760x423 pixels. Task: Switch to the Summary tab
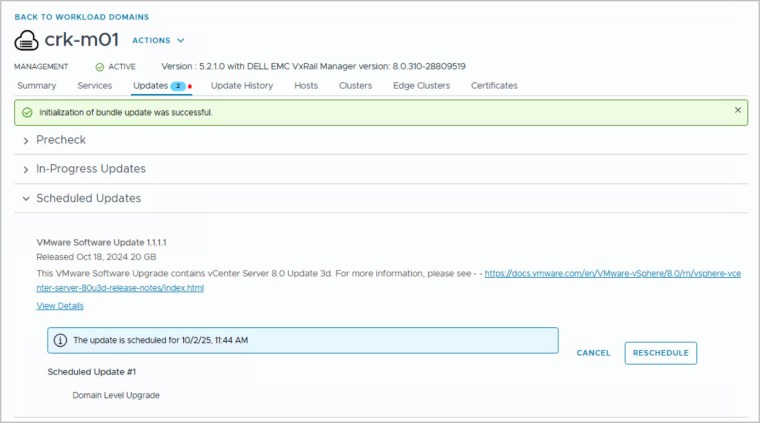[x=36, y=86]
